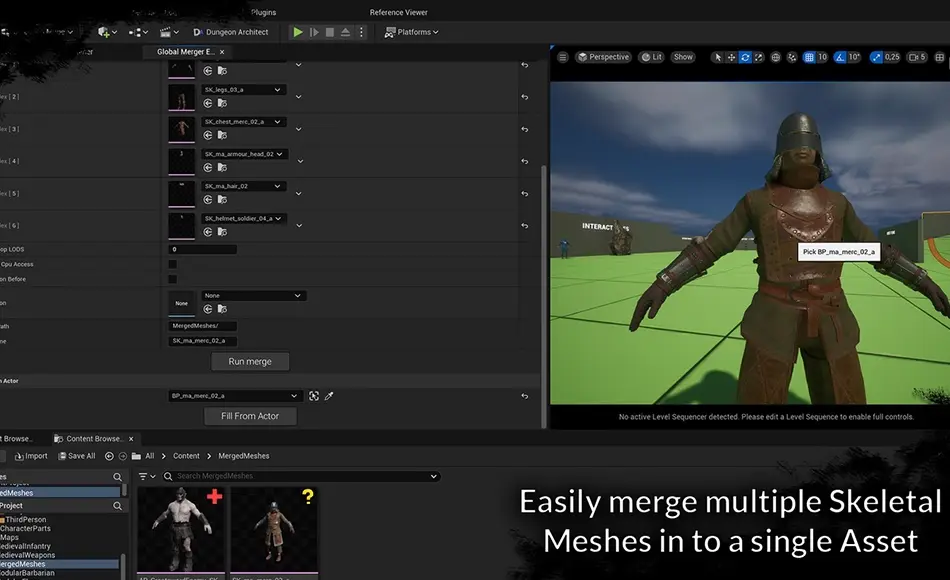Toggle the Cpu Access checkbox
Image resolution: width=950 pixels, height=580 pixels.
click(173, 264)
